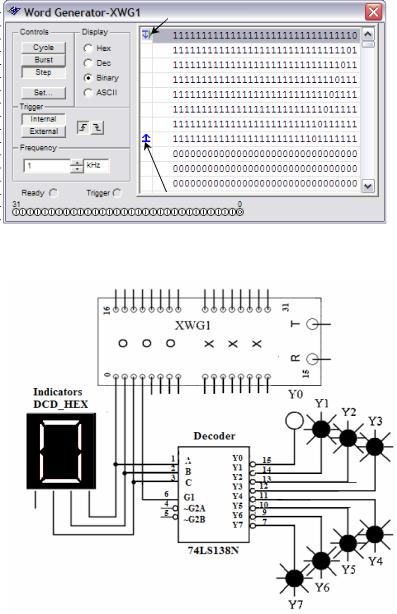
Task: Select External trigger button
Action: click(x=43, y=131)
